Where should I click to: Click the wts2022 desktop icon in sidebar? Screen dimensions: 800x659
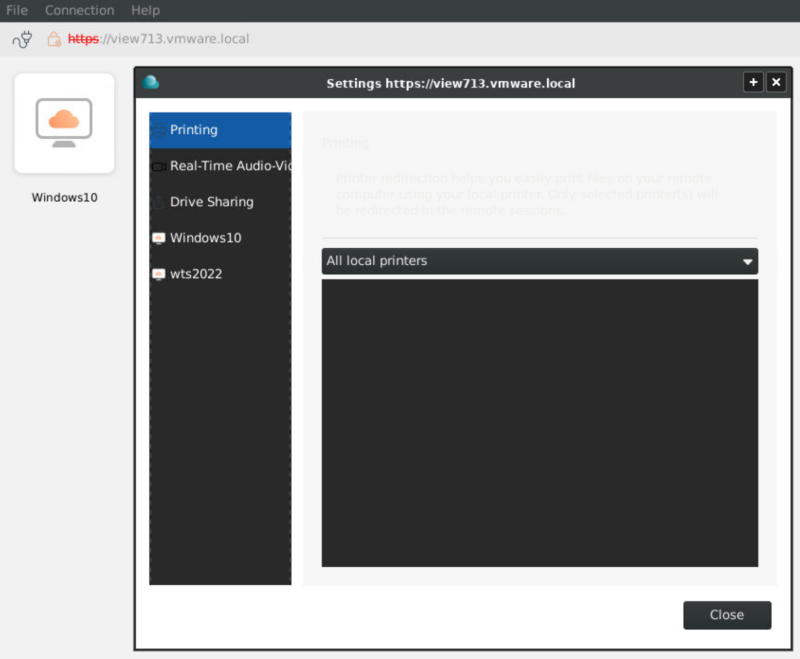pos(158,274)
